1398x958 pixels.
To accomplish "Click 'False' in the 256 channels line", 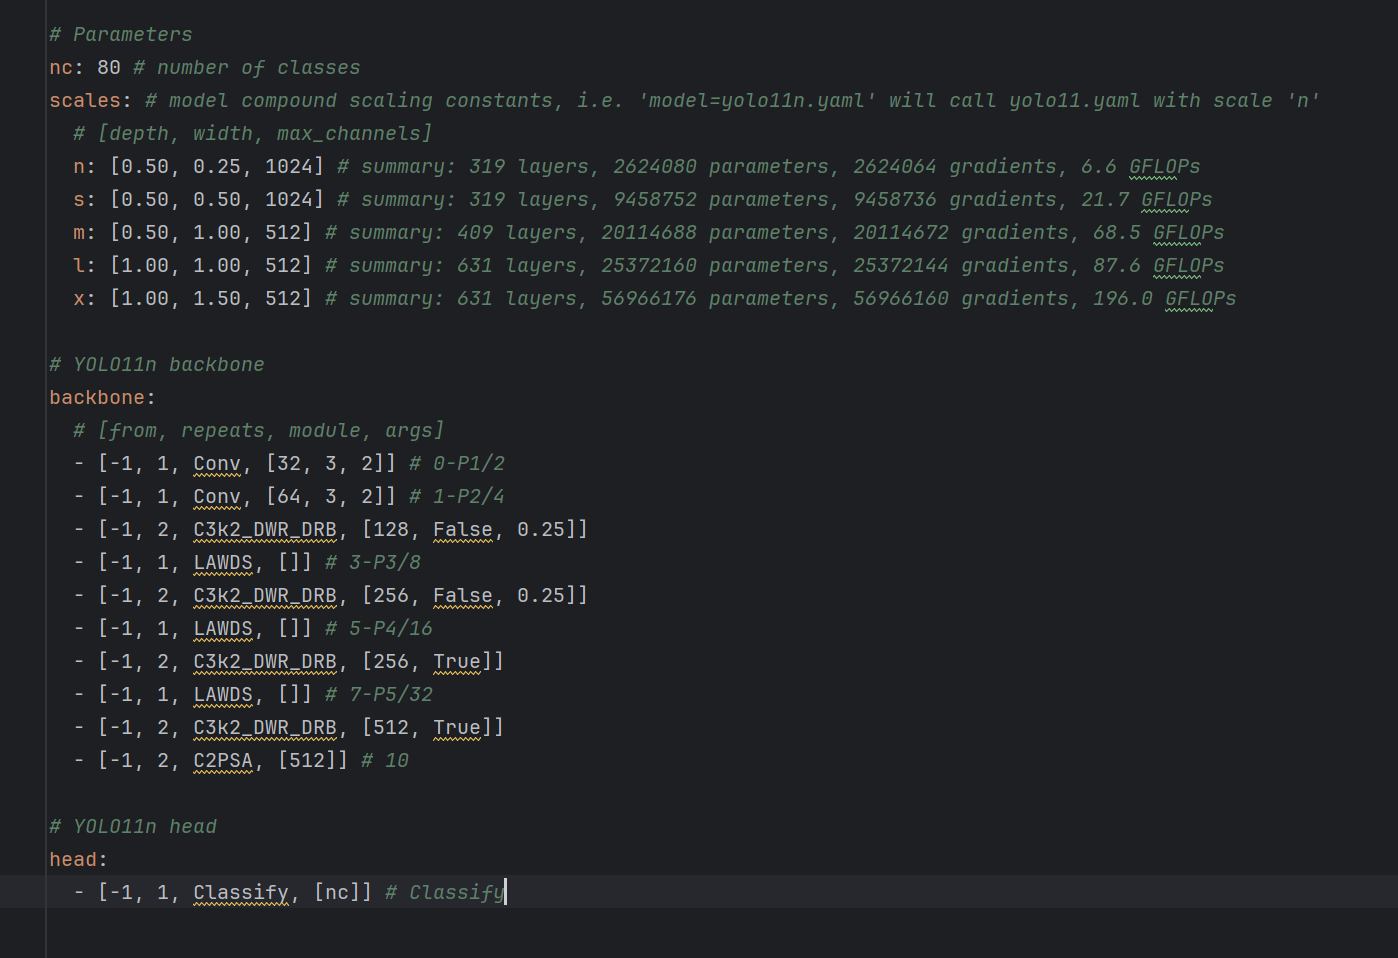I will (463, 595).
